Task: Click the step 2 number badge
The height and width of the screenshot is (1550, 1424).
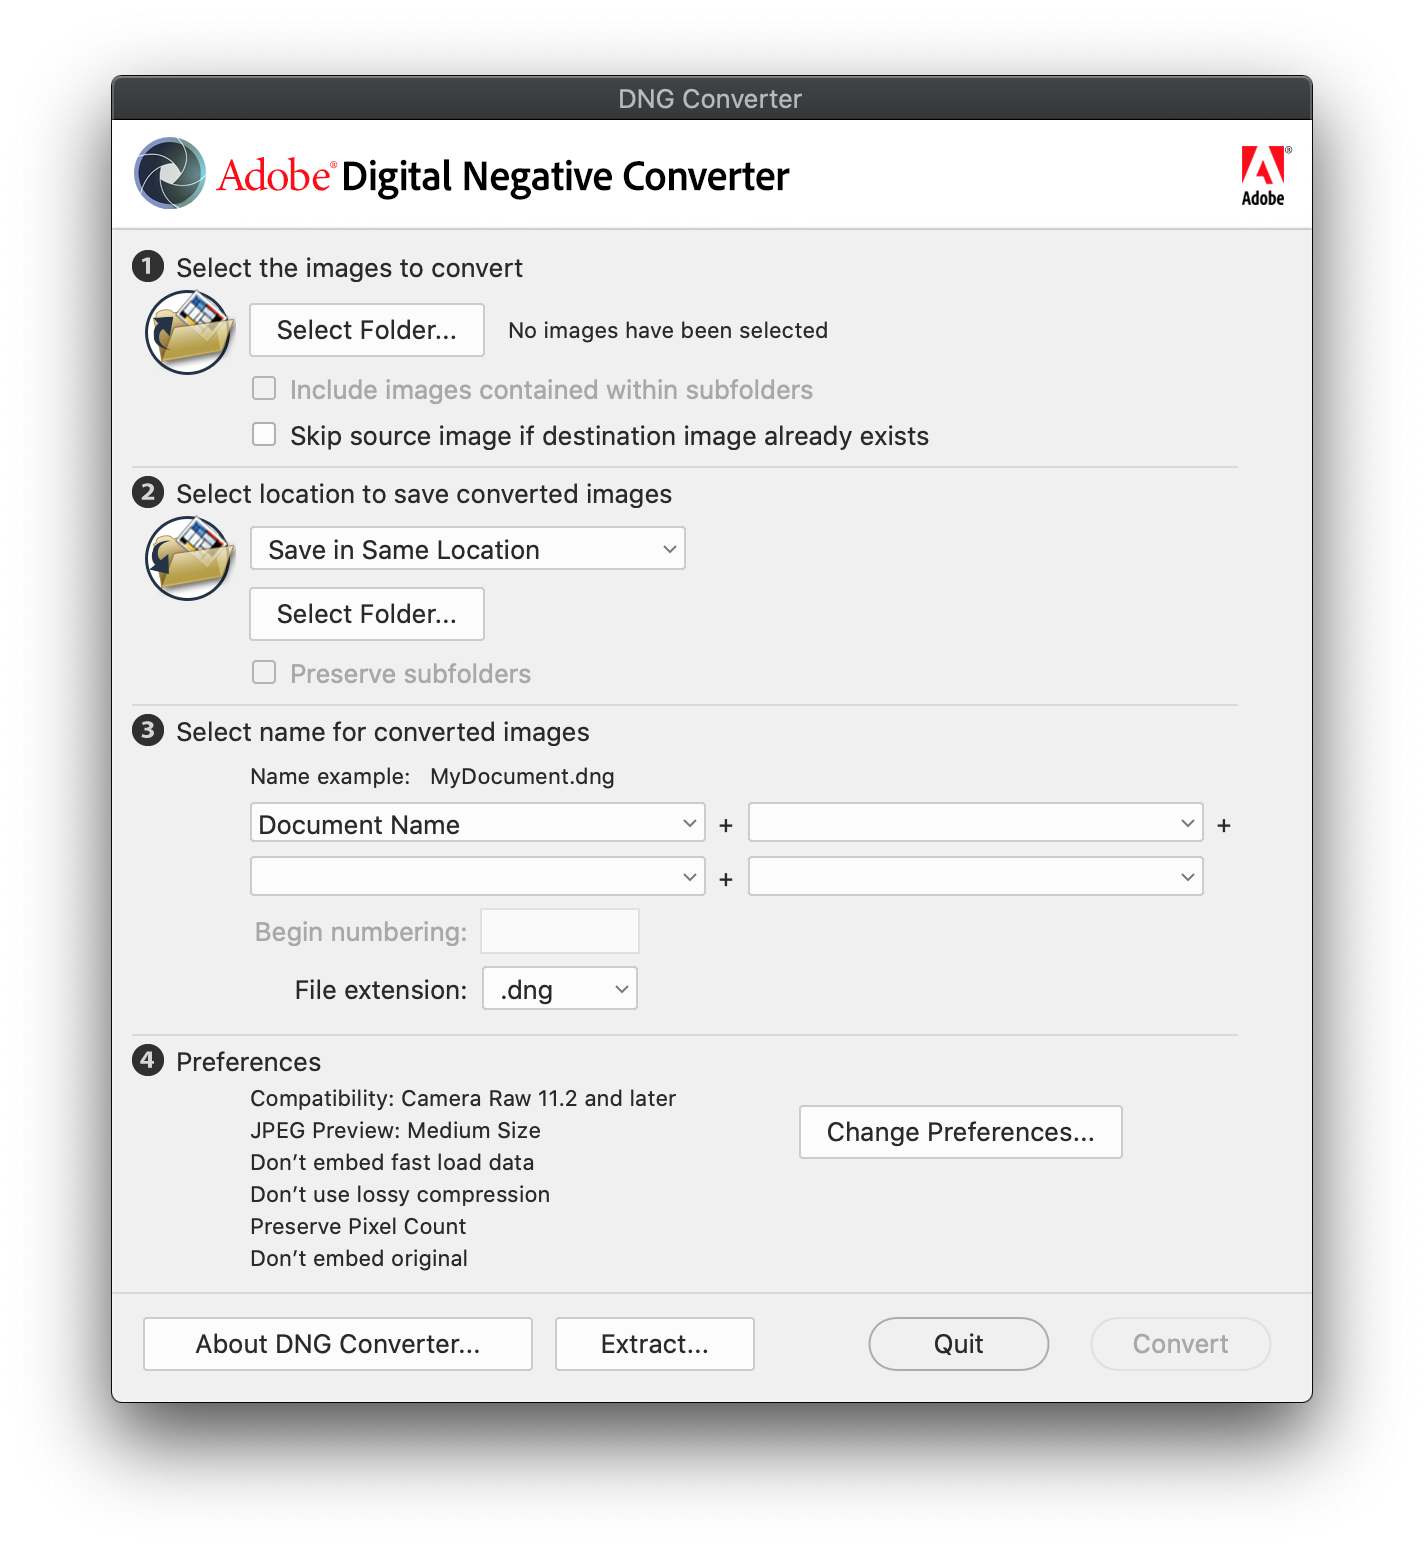Action: pos(148,493)
